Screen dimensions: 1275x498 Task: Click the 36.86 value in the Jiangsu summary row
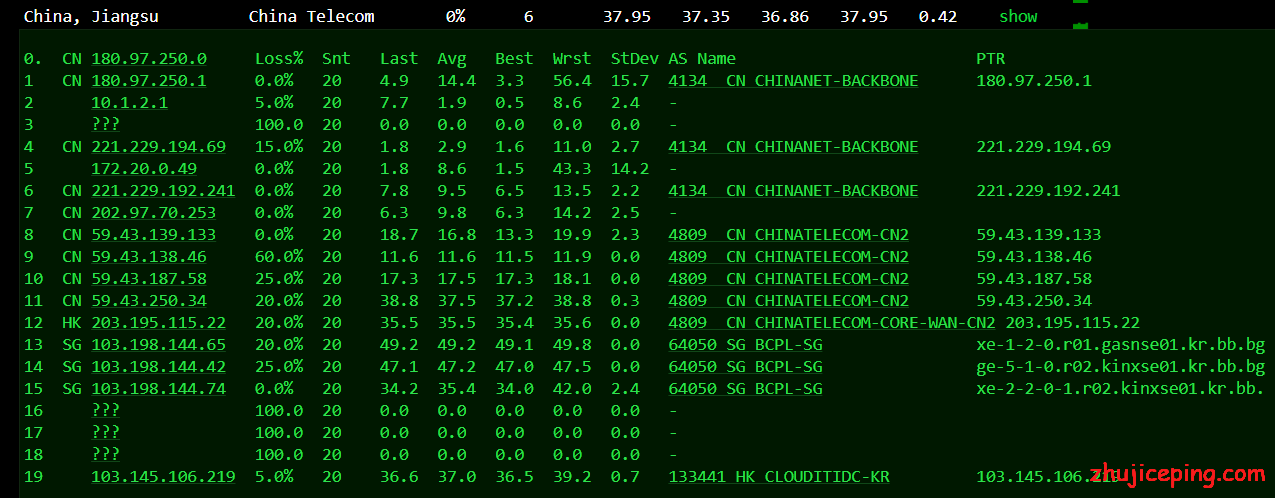(x=785, y=16)
